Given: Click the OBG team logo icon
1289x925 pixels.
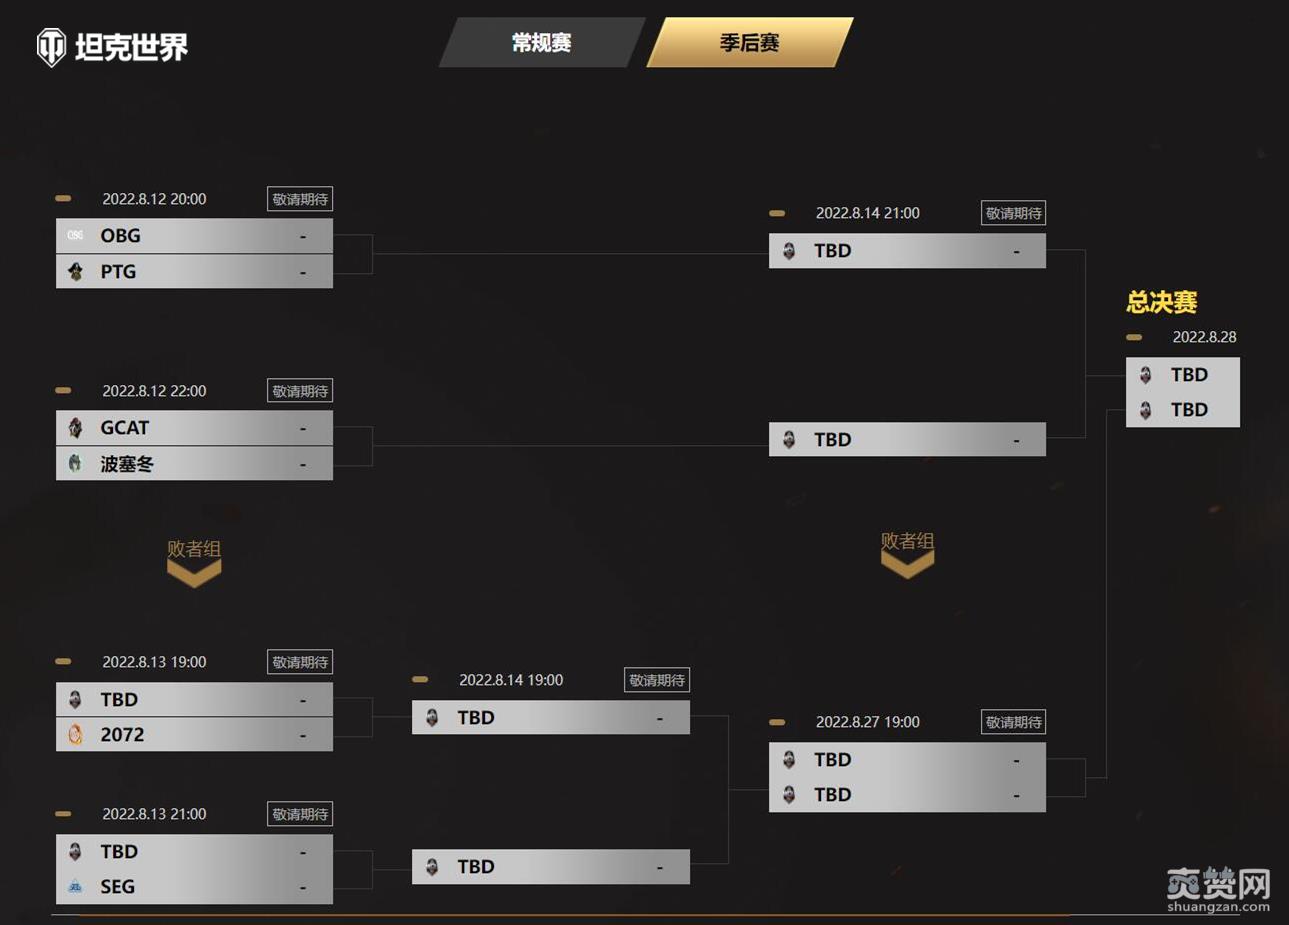Looking at the screenshot, I should [75, 236].
